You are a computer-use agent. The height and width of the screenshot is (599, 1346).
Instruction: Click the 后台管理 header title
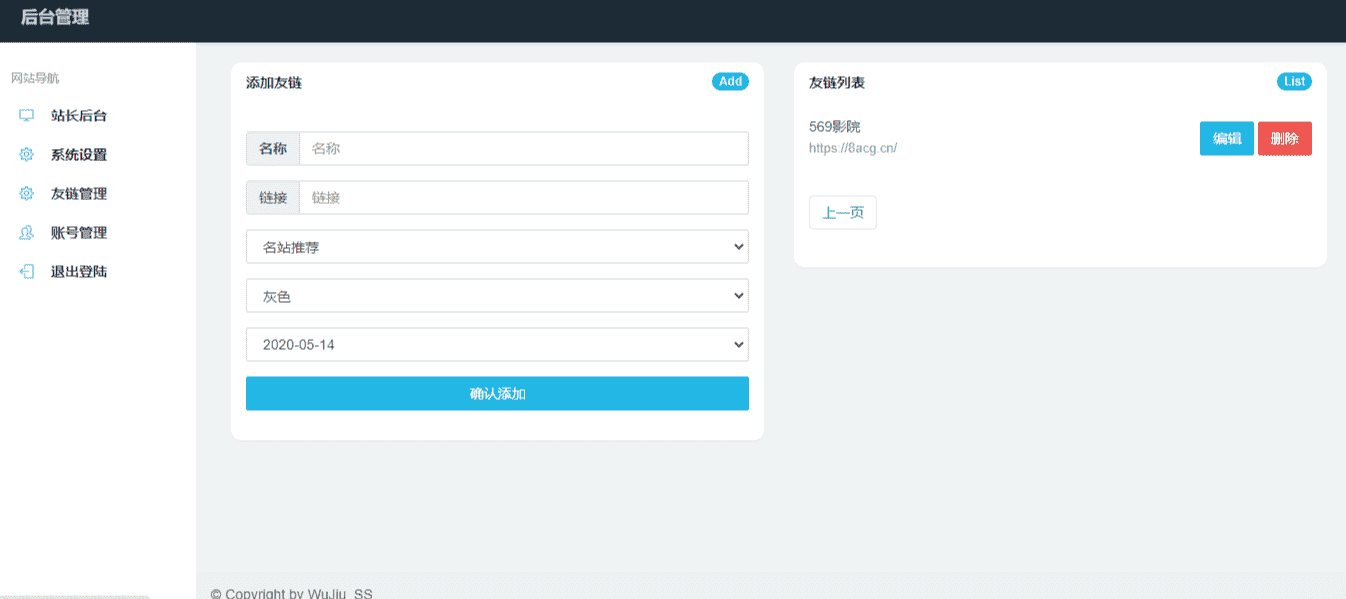(55, 17)
